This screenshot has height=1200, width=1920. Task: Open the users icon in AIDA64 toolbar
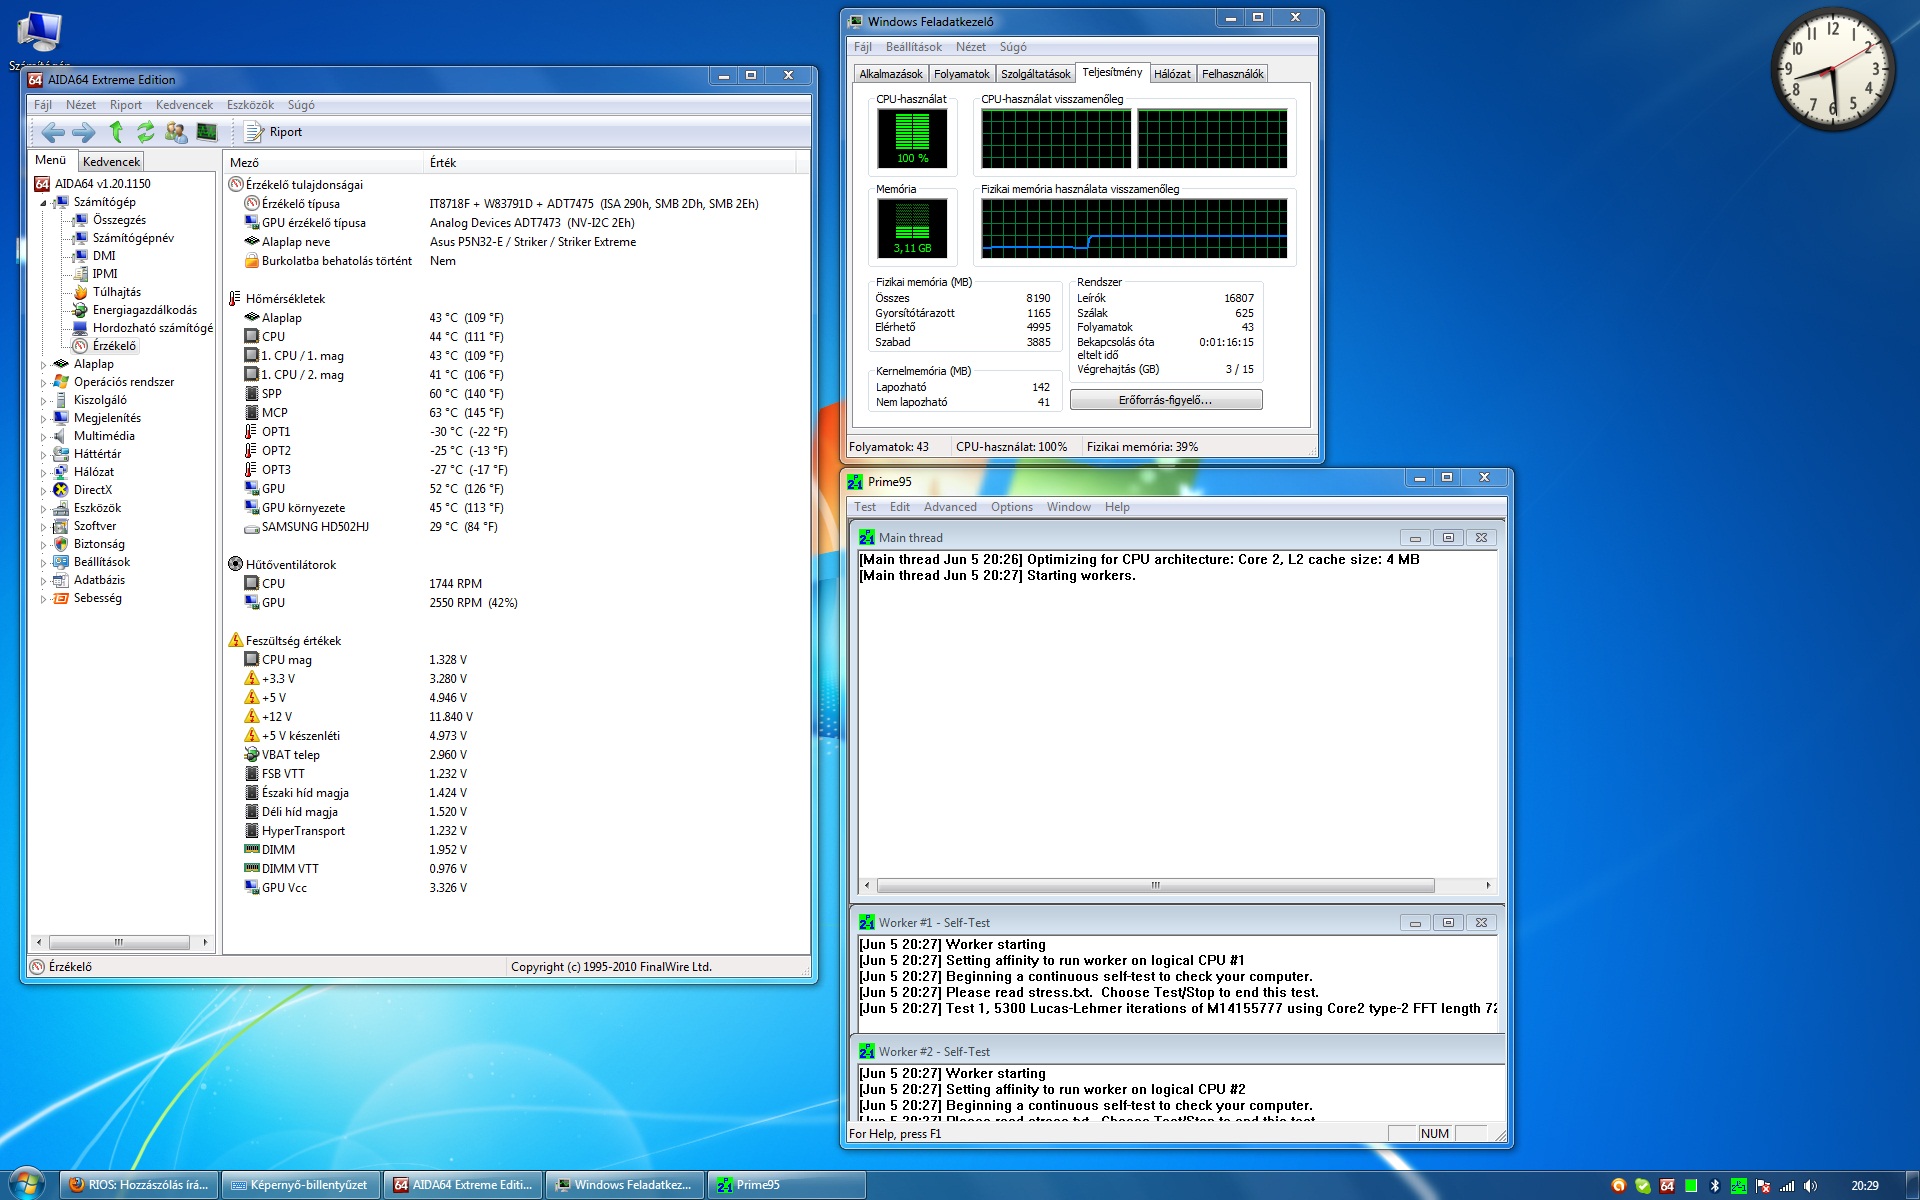tap(176, 132)
